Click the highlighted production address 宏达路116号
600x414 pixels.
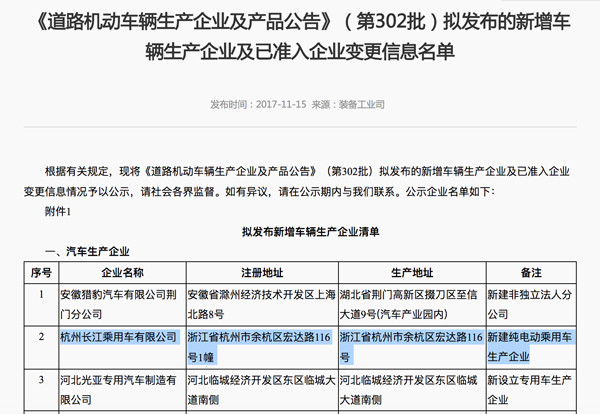[411, 347]
